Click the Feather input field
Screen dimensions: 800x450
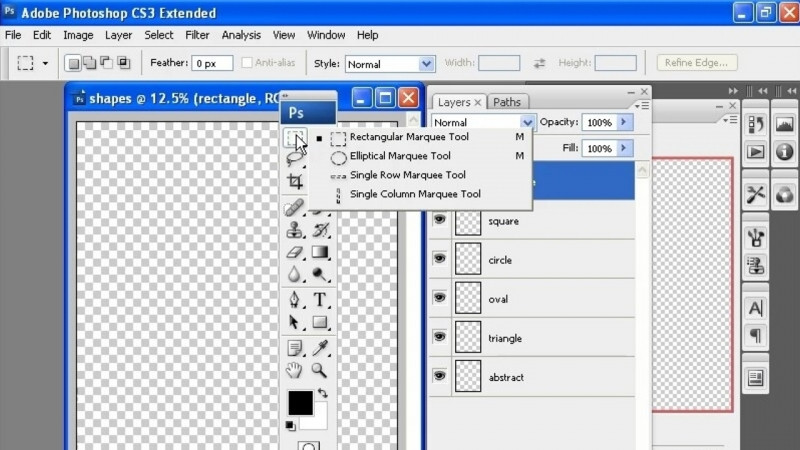tap(212, 63)
